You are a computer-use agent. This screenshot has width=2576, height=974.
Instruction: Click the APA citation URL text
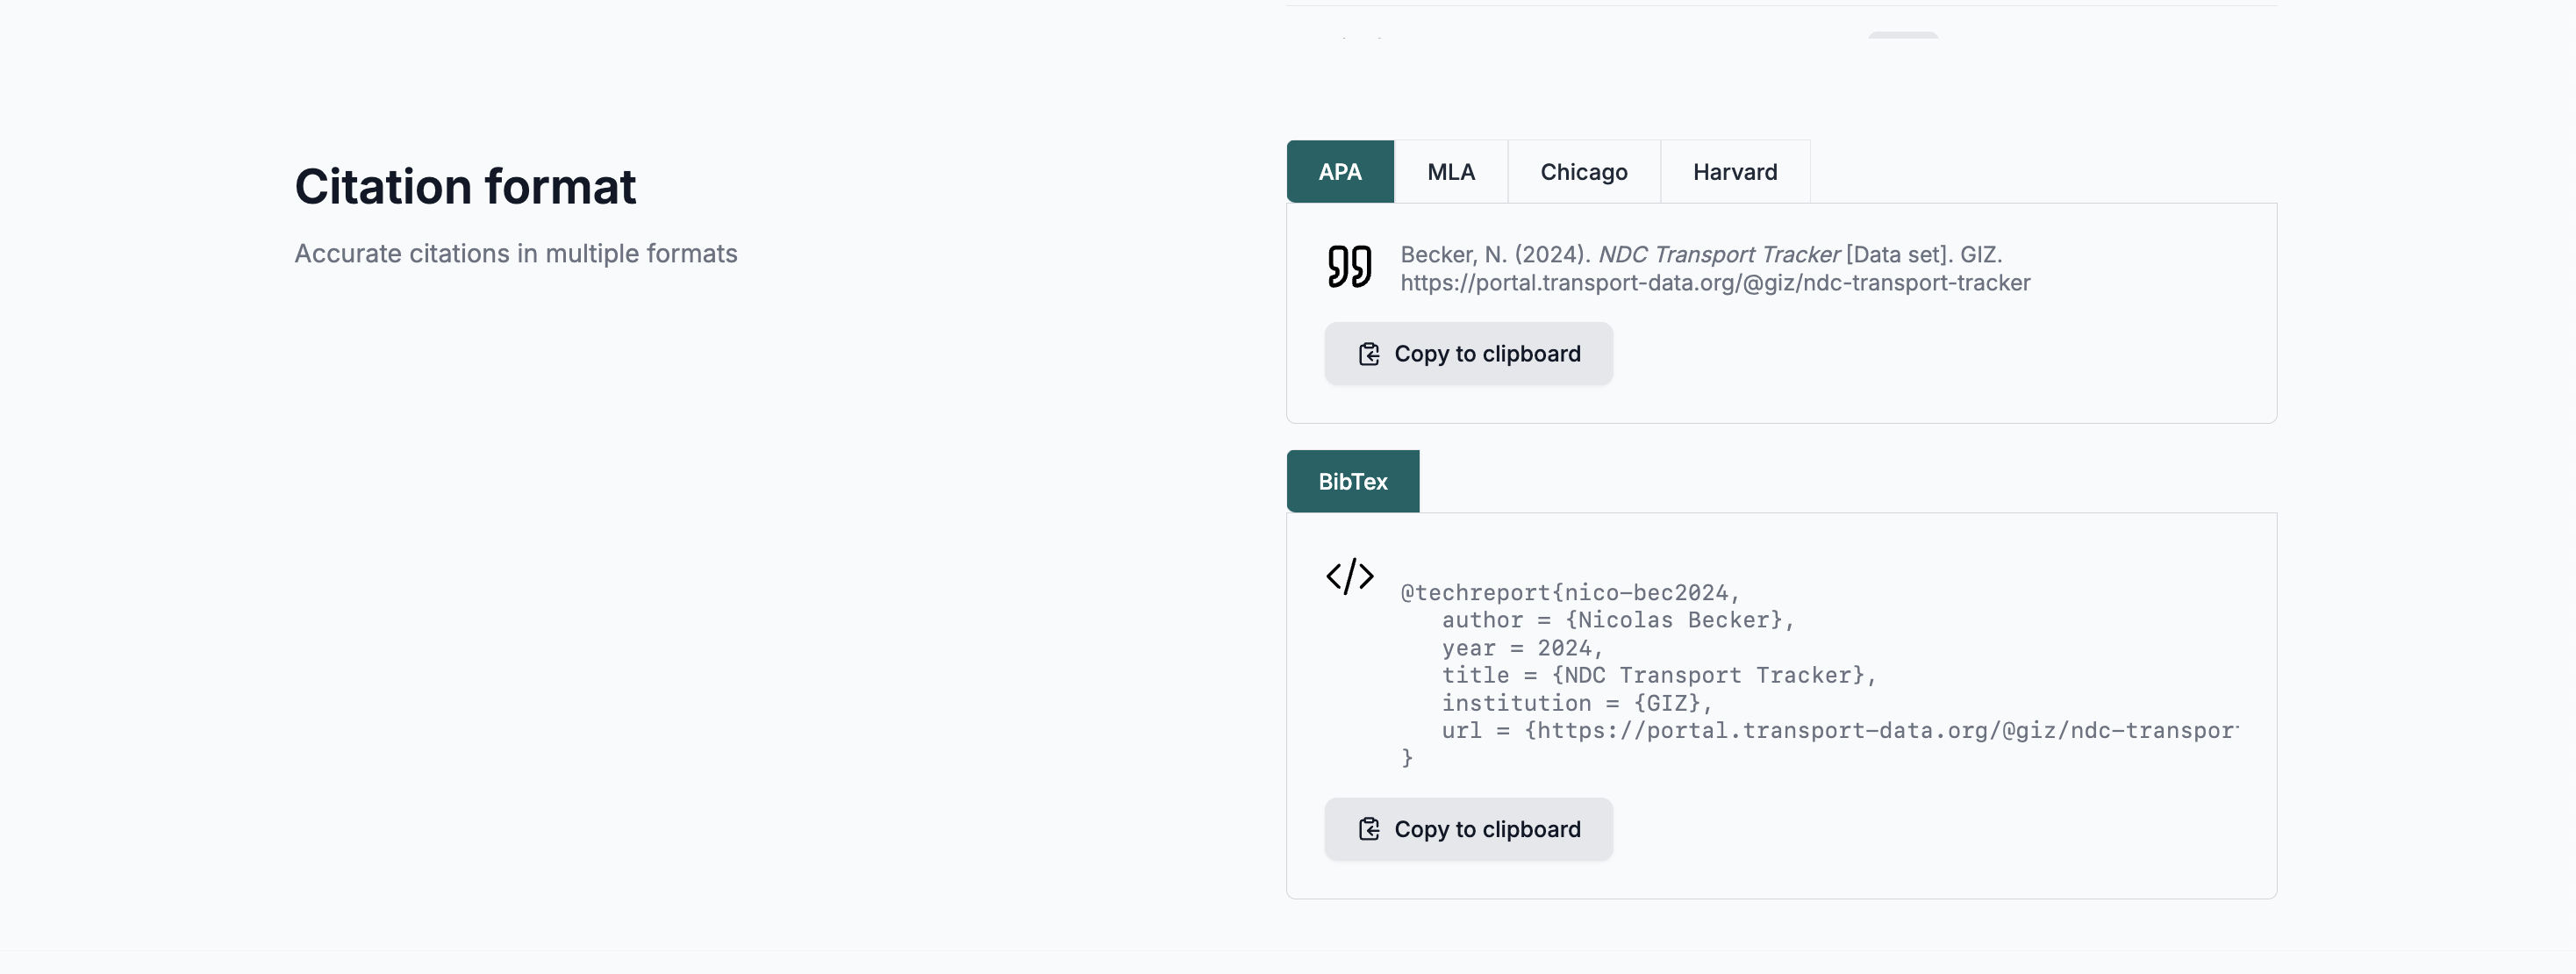pos(1715,283)
